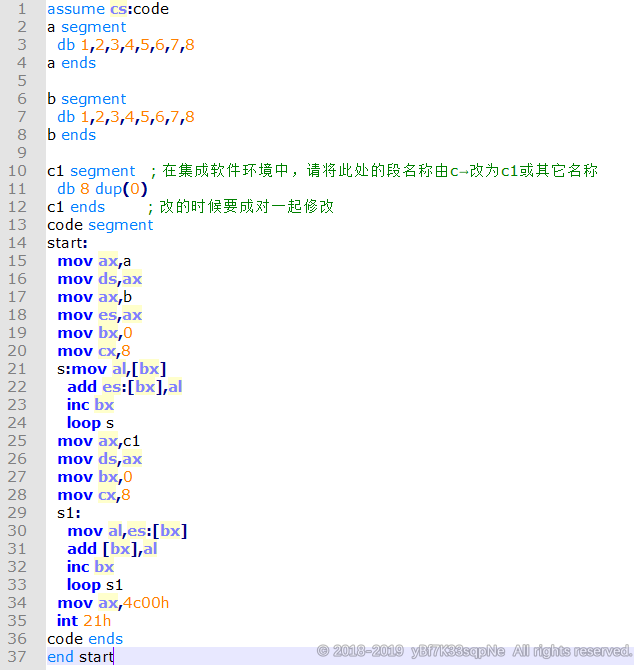The width and height of the screenshot is (634, 670).
Task: Click 'inc bx' on line 23
Action: tap(91, 405)
